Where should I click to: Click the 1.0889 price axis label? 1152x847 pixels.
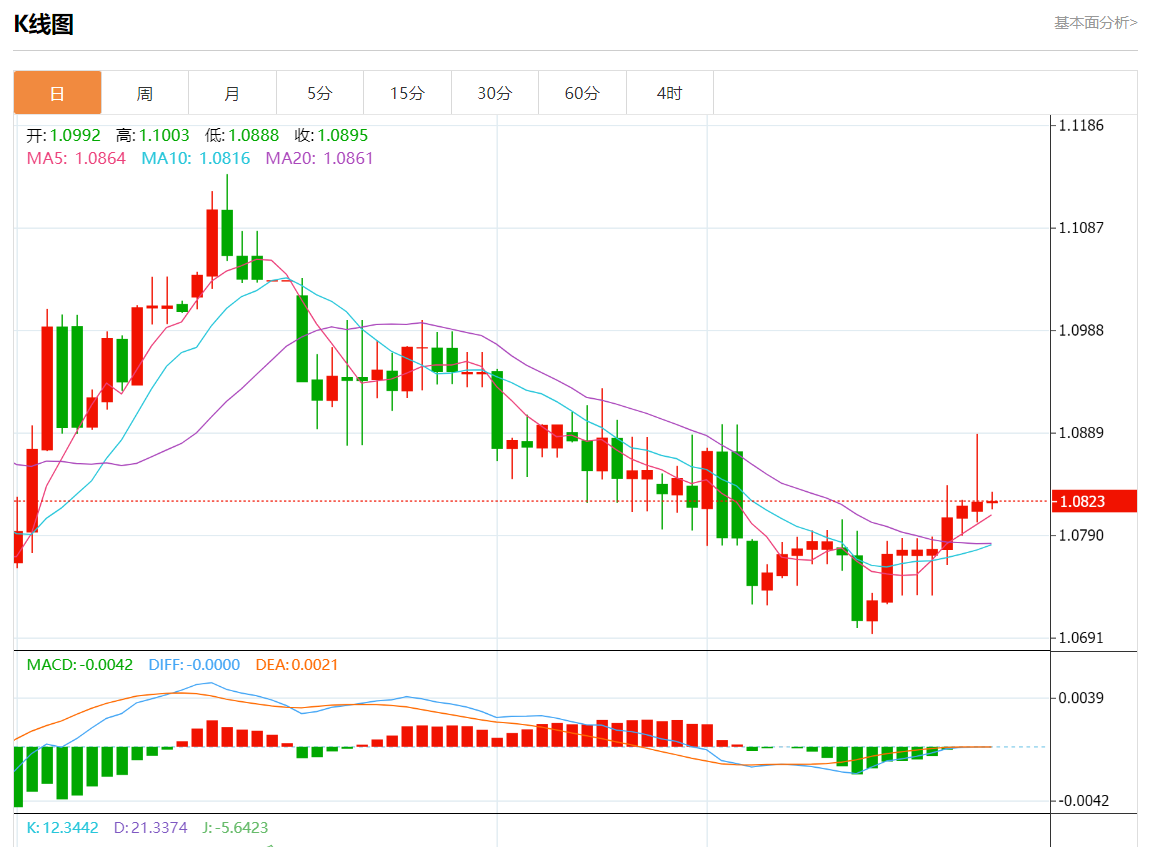[1081, 433]
